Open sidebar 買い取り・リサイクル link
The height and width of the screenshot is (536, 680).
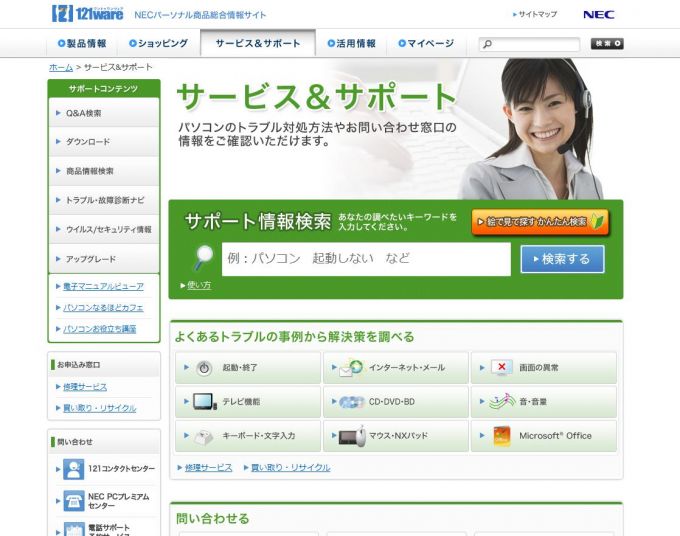(100, 408)
